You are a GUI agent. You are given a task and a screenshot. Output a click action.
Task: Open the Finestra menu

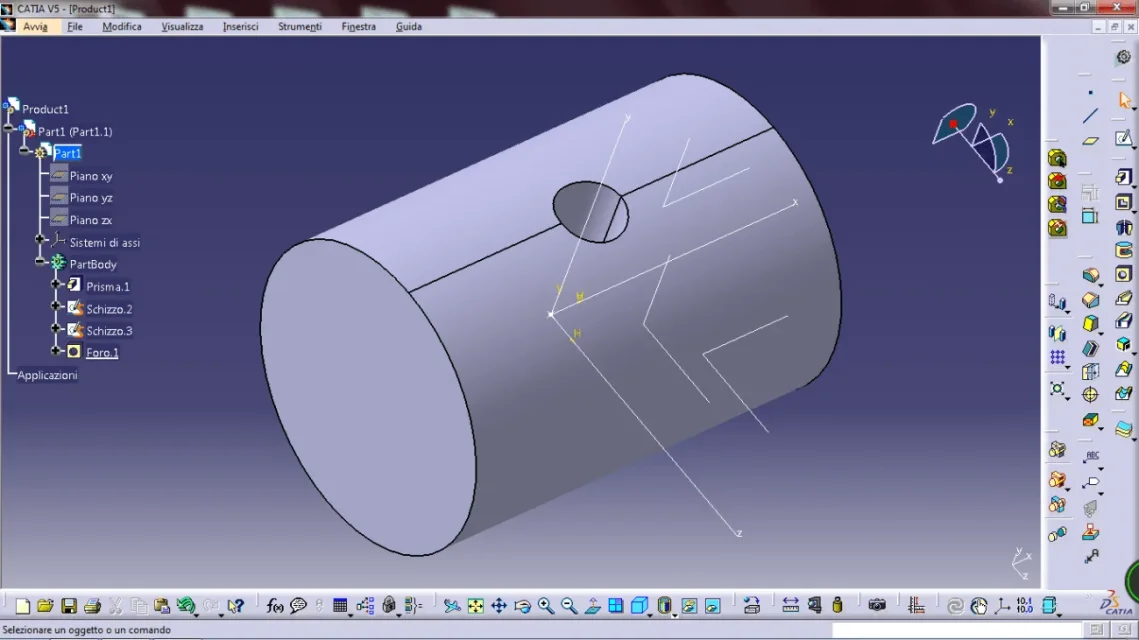[x=359, y=26]
